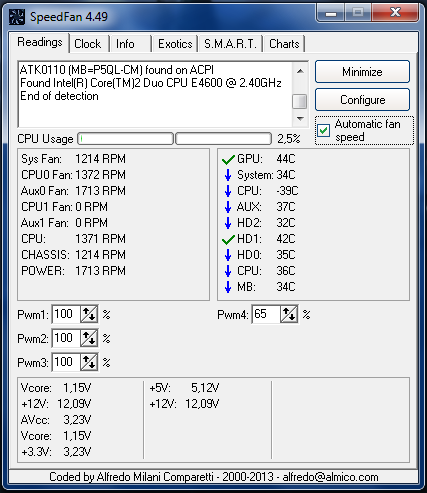
Task: Click the 'Aux0 Fan: 1713 RPM' reading
Action: point(73,191)
